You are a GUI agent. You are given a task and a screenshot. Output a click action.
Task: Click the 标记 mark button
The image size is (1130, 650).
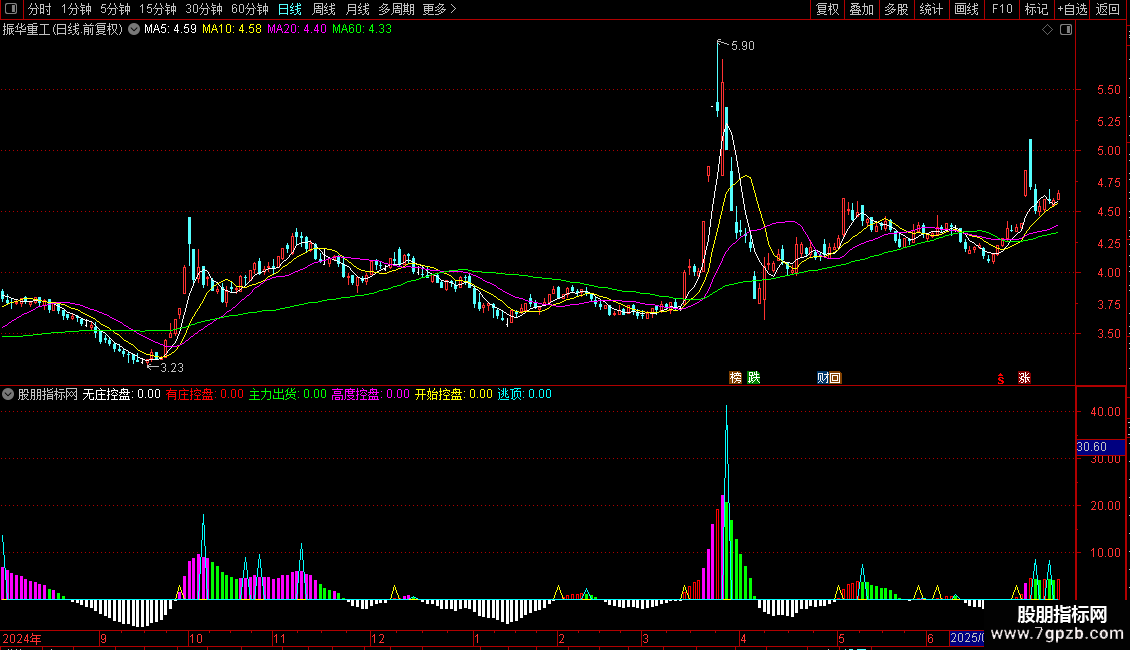(1036, 9)
